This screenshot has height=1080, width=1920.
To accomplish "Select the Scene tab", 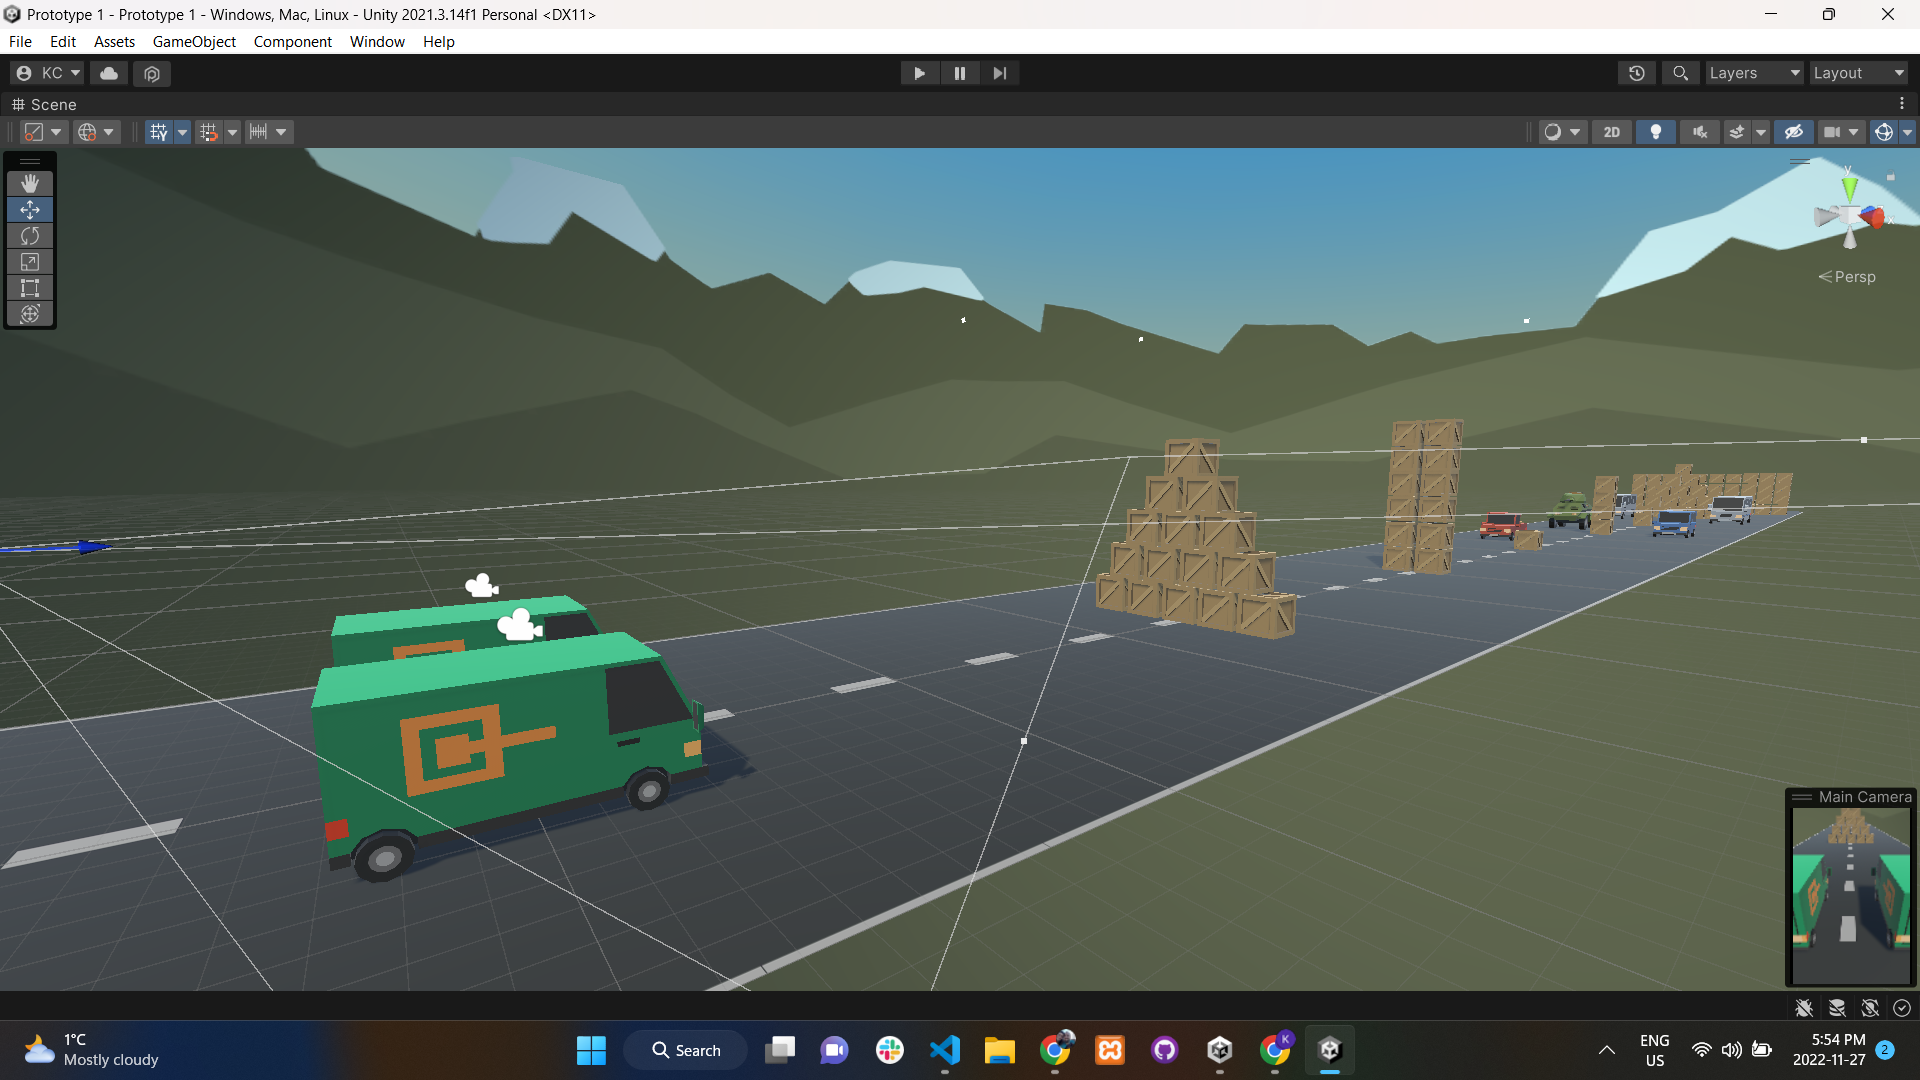I will (x=44, y=104).
